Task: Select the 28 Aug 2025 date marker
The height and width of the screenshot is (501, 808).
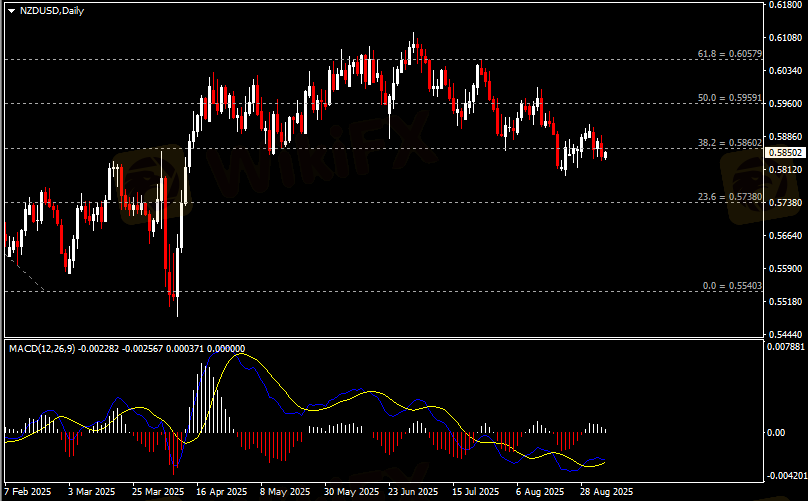Action: [607, 492]
